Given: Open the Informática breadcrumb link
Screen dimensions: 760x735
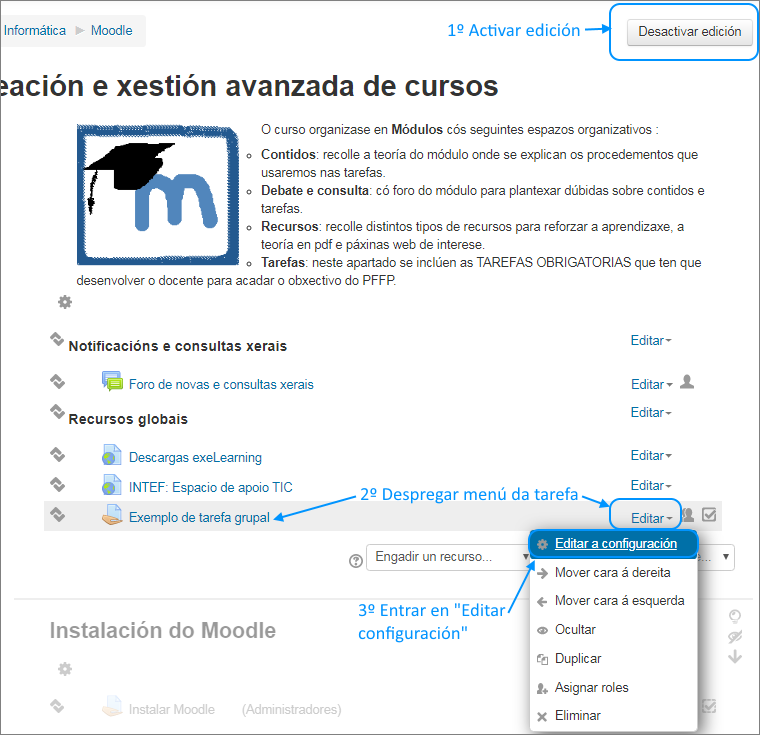Looking at the screenshot, I should pyautogui.click(x=34, y=31).
